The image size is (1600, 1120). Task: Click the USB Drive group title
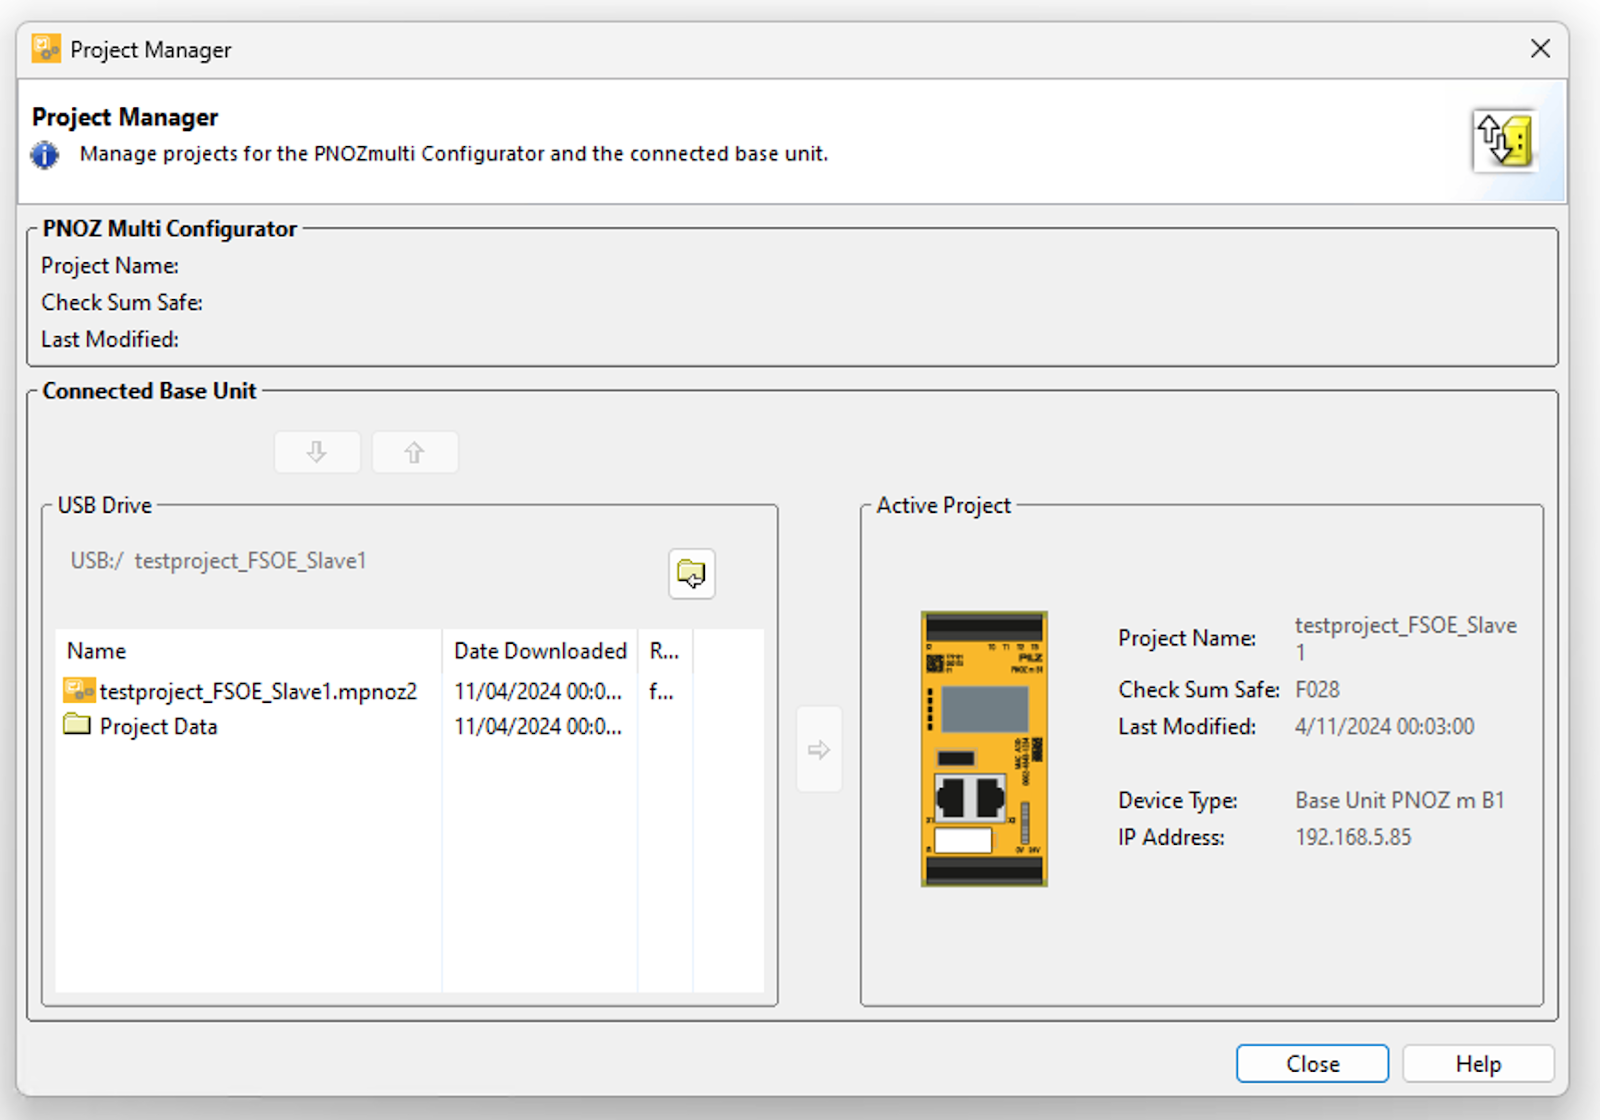[x=105, y=506]
